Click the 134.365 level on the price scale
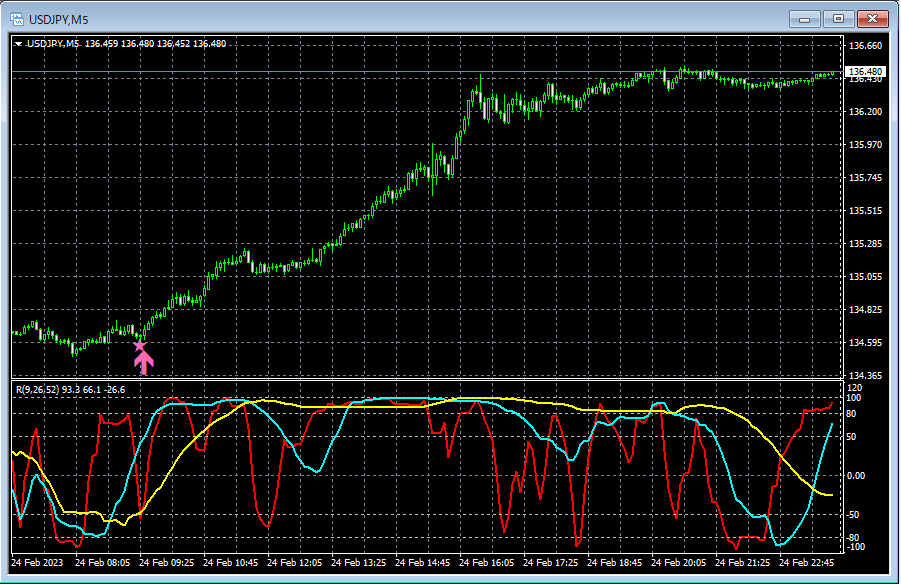This screenshot has width=901, height=584. click(863, 376)
